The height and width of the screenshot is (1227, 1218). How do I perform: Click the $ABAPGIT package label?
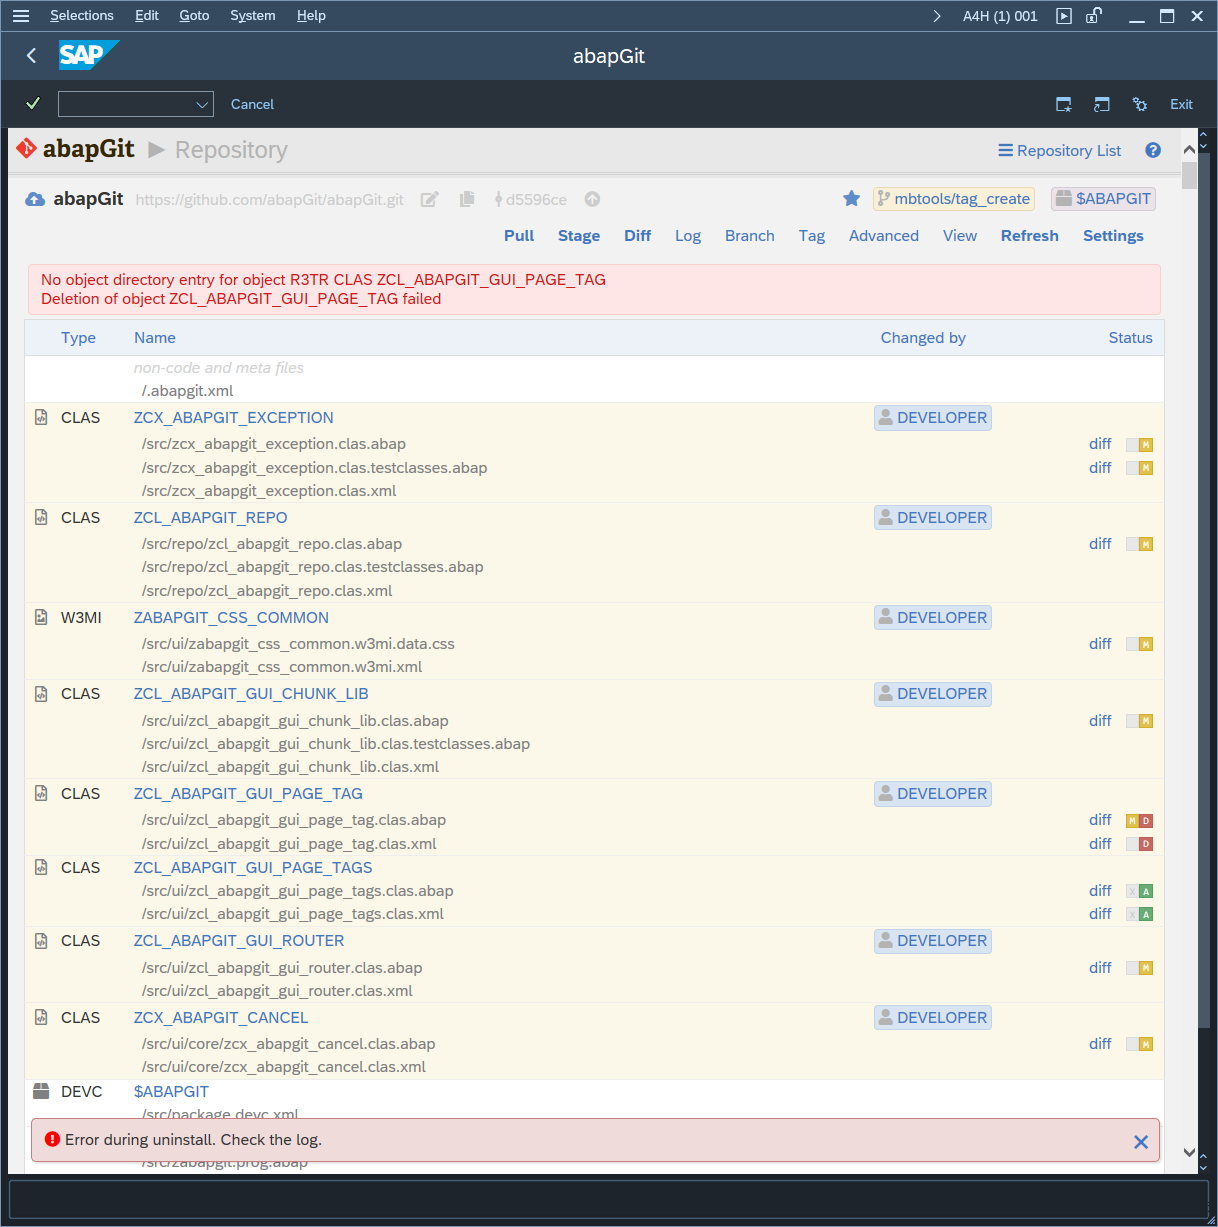pos(1104,199)
